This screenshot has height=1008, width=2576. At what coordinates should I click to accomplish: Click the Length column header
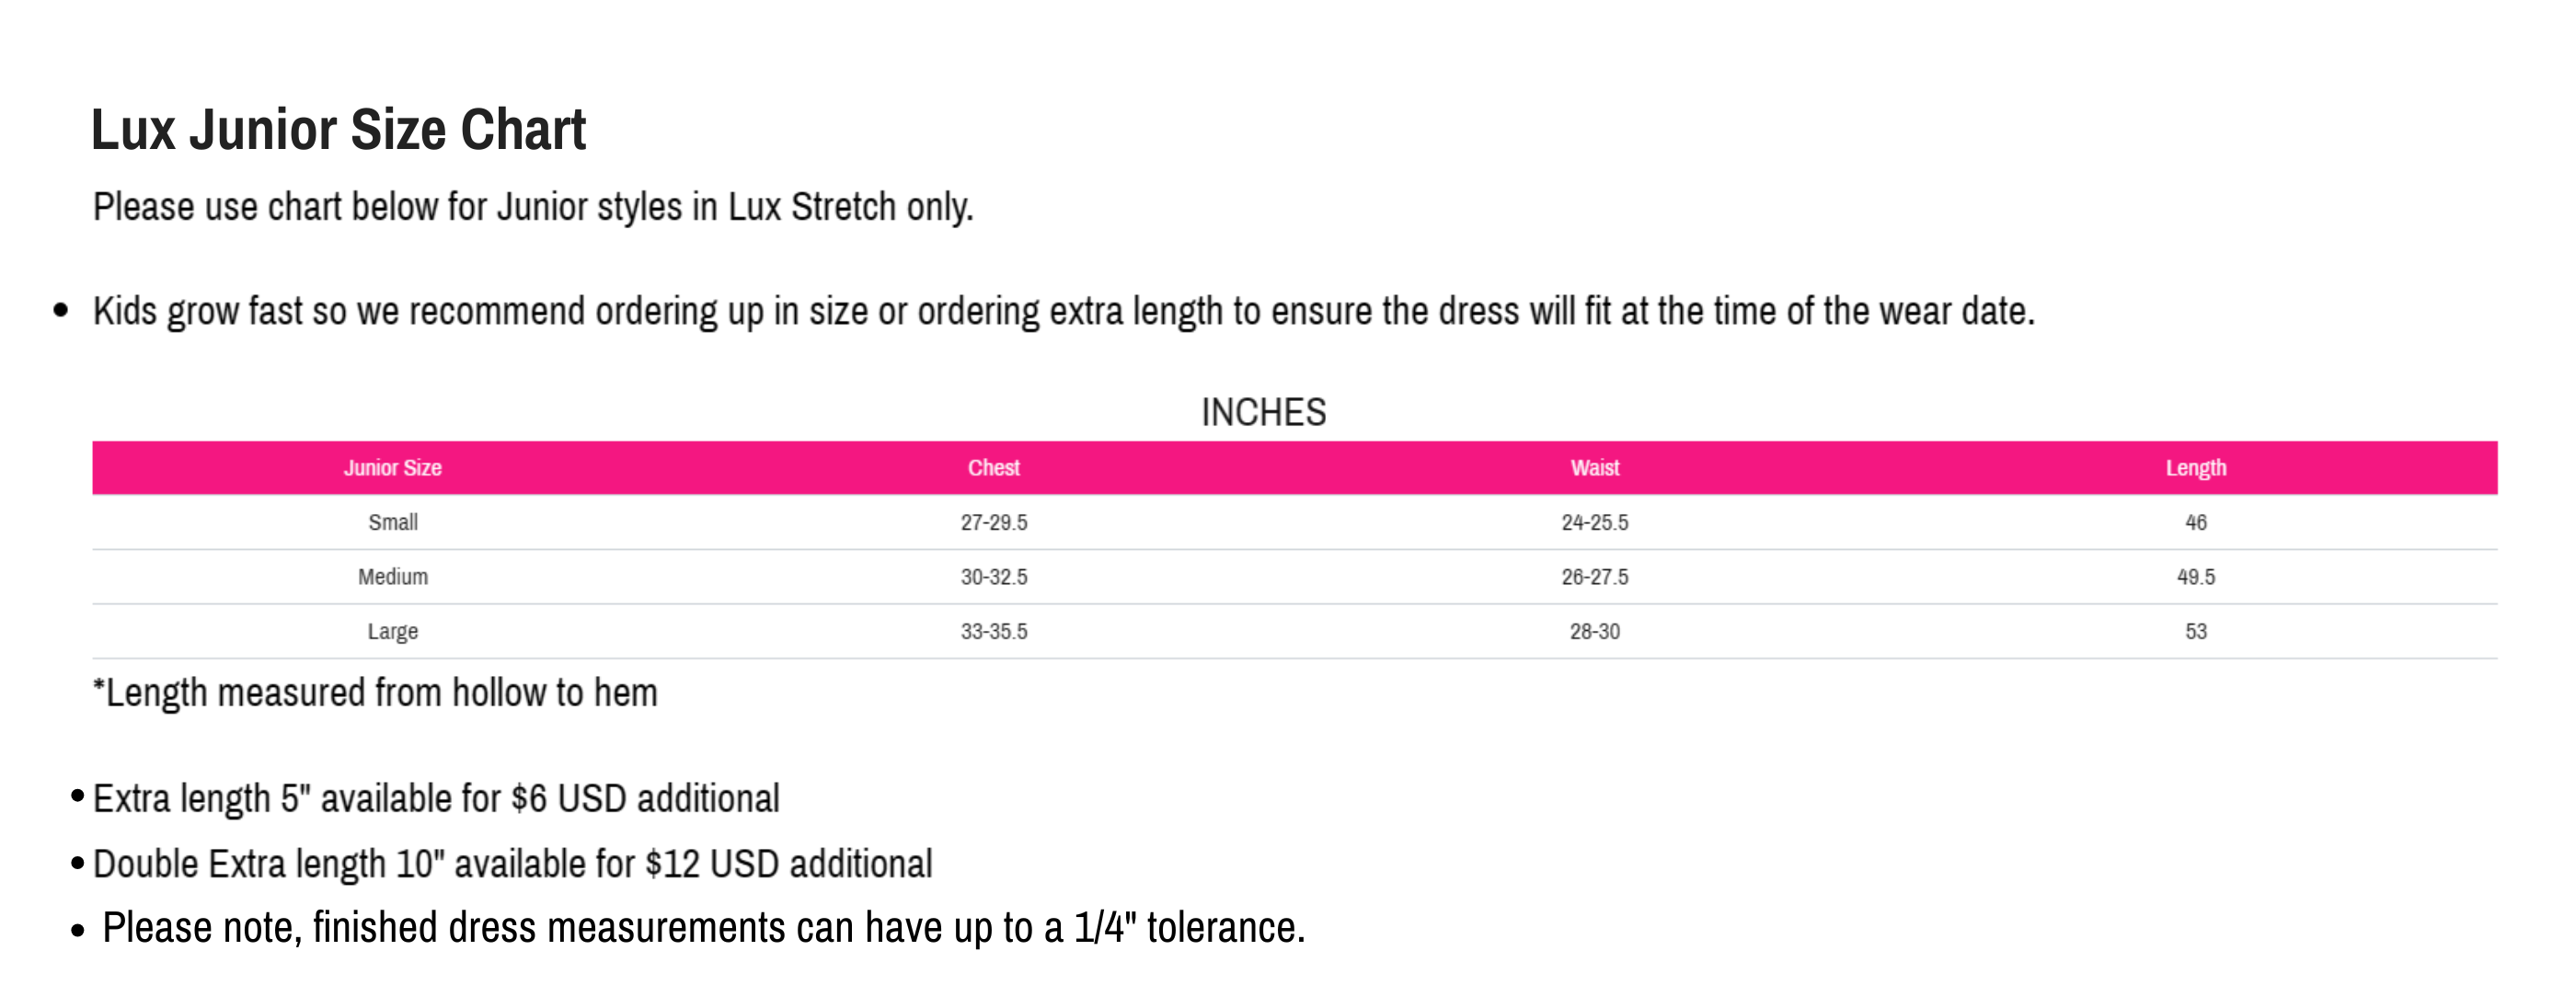coord(2195,468)
